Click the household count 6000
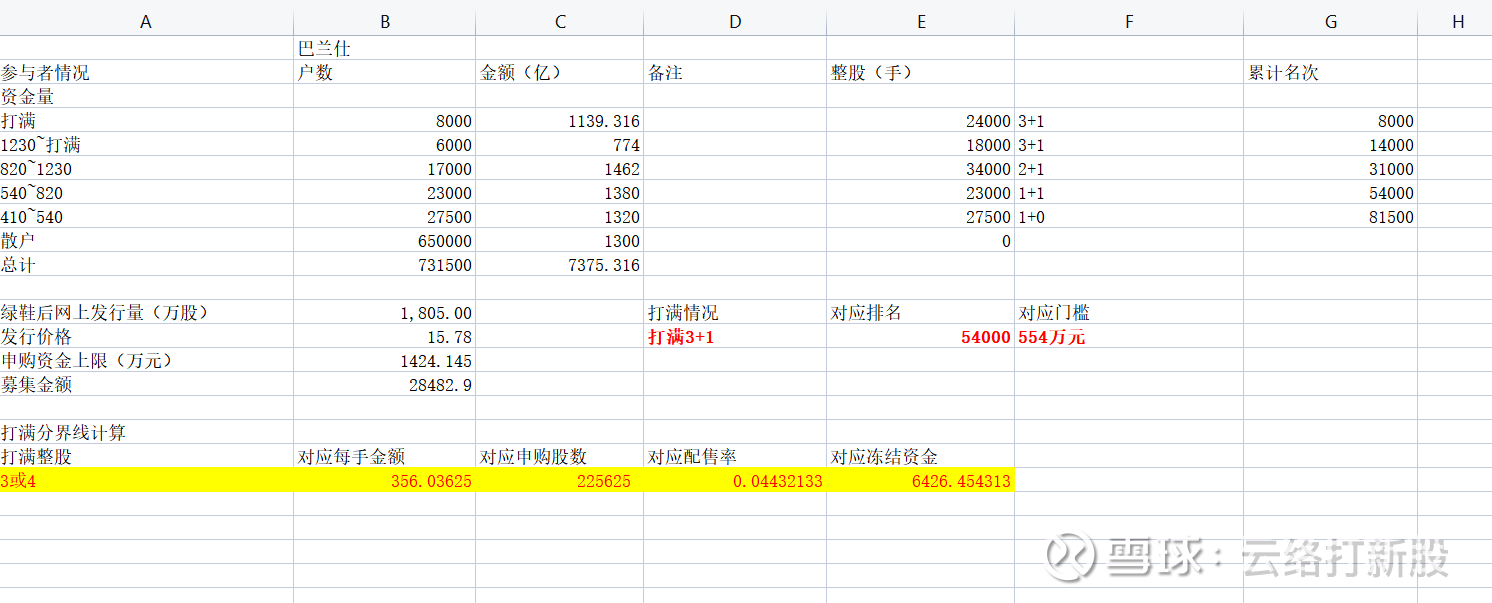 tap(385, 144)
